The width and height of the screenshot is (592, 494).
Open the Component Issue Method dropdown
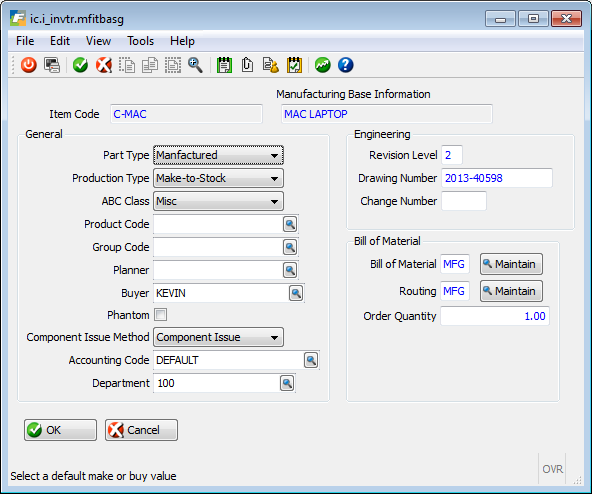pos(218,337)
